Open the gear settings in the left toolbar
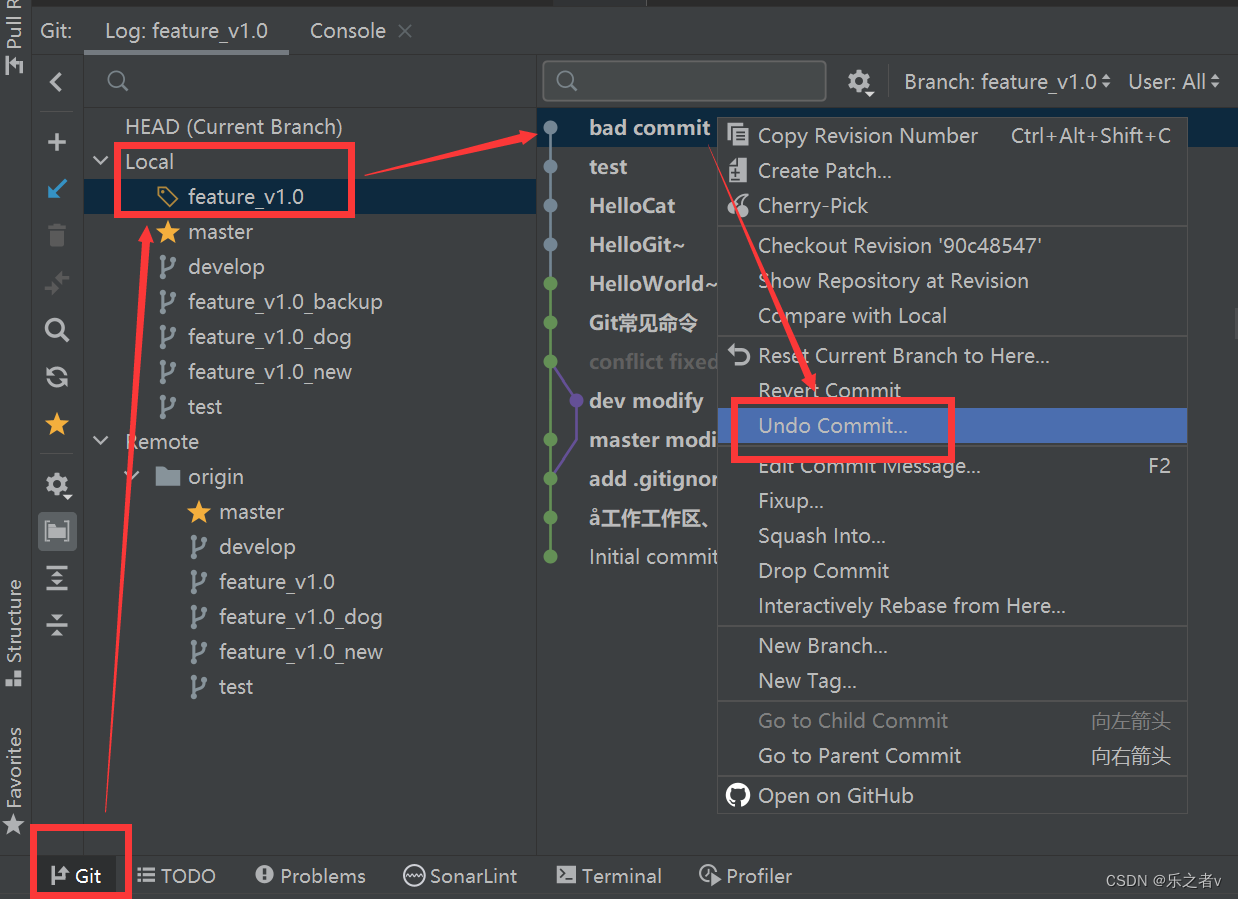Screen dimensions: 1238x899 [x=58, y=485]
